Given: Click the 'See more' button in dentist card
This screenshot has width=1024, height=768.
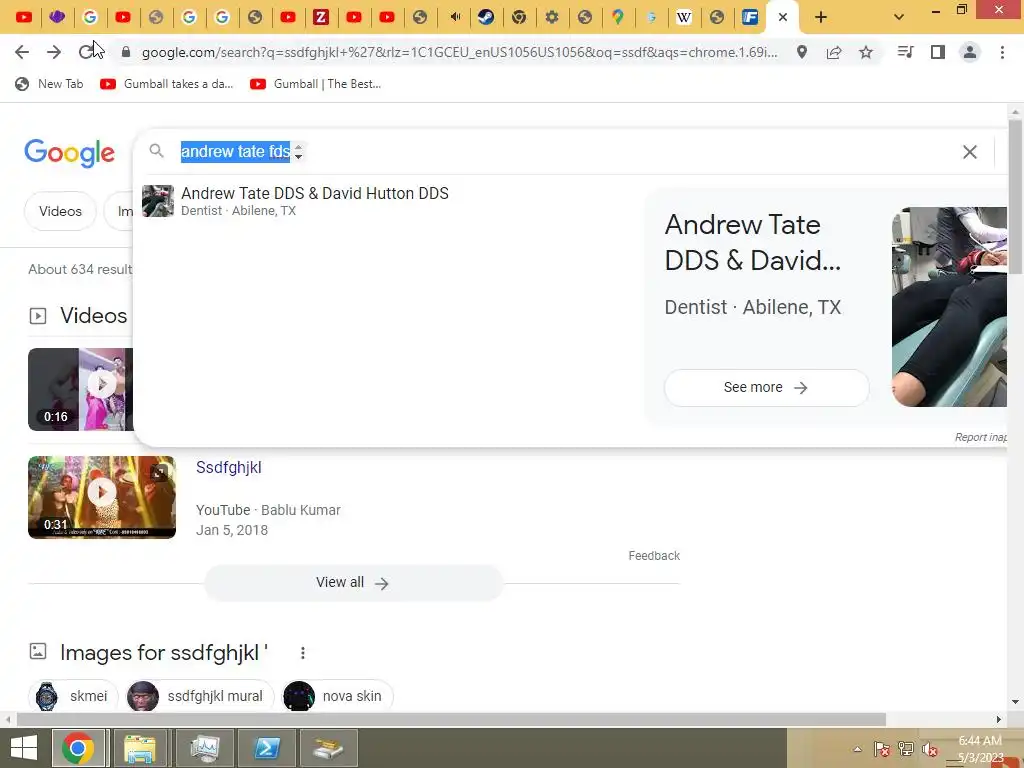Looking at the screenshot, I should tap(766, 388).
